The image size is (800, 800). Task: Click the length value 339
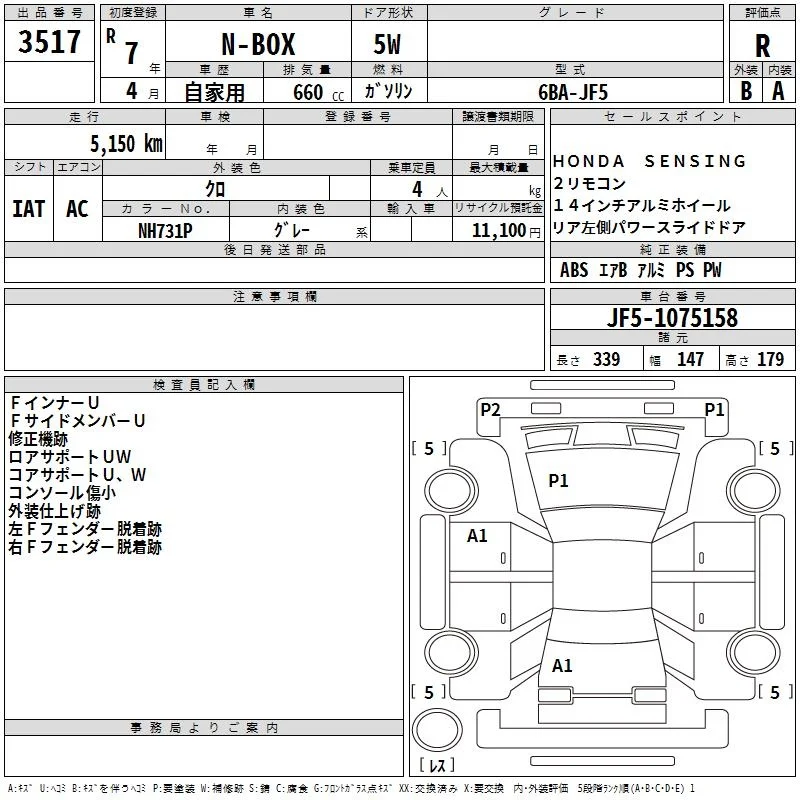pyautogui.click(x=606, y=359)
